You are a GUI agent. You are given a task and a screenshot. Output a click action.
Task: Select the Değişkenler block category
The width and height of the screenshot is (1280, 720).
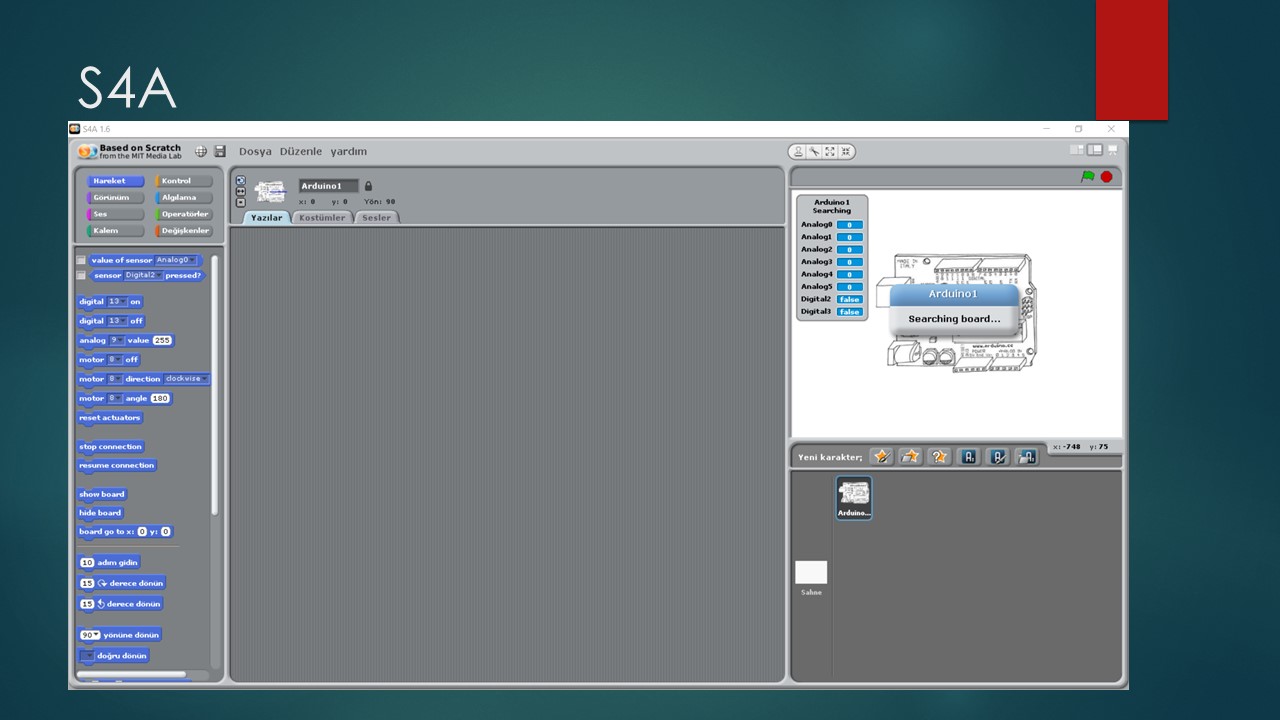pos(183,230)
